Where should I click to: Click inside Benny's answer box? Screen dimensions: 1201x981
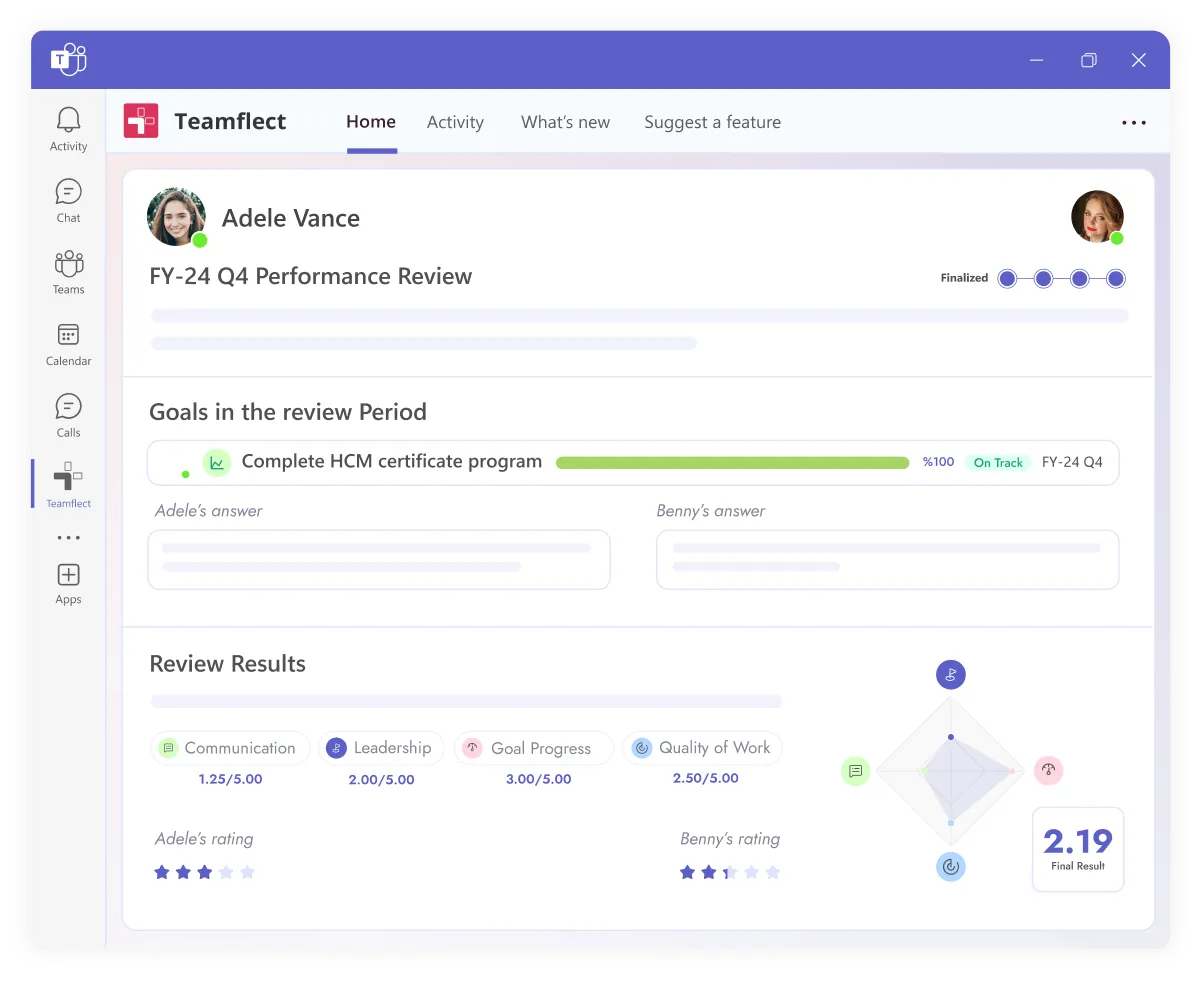(x=887, y=559)
